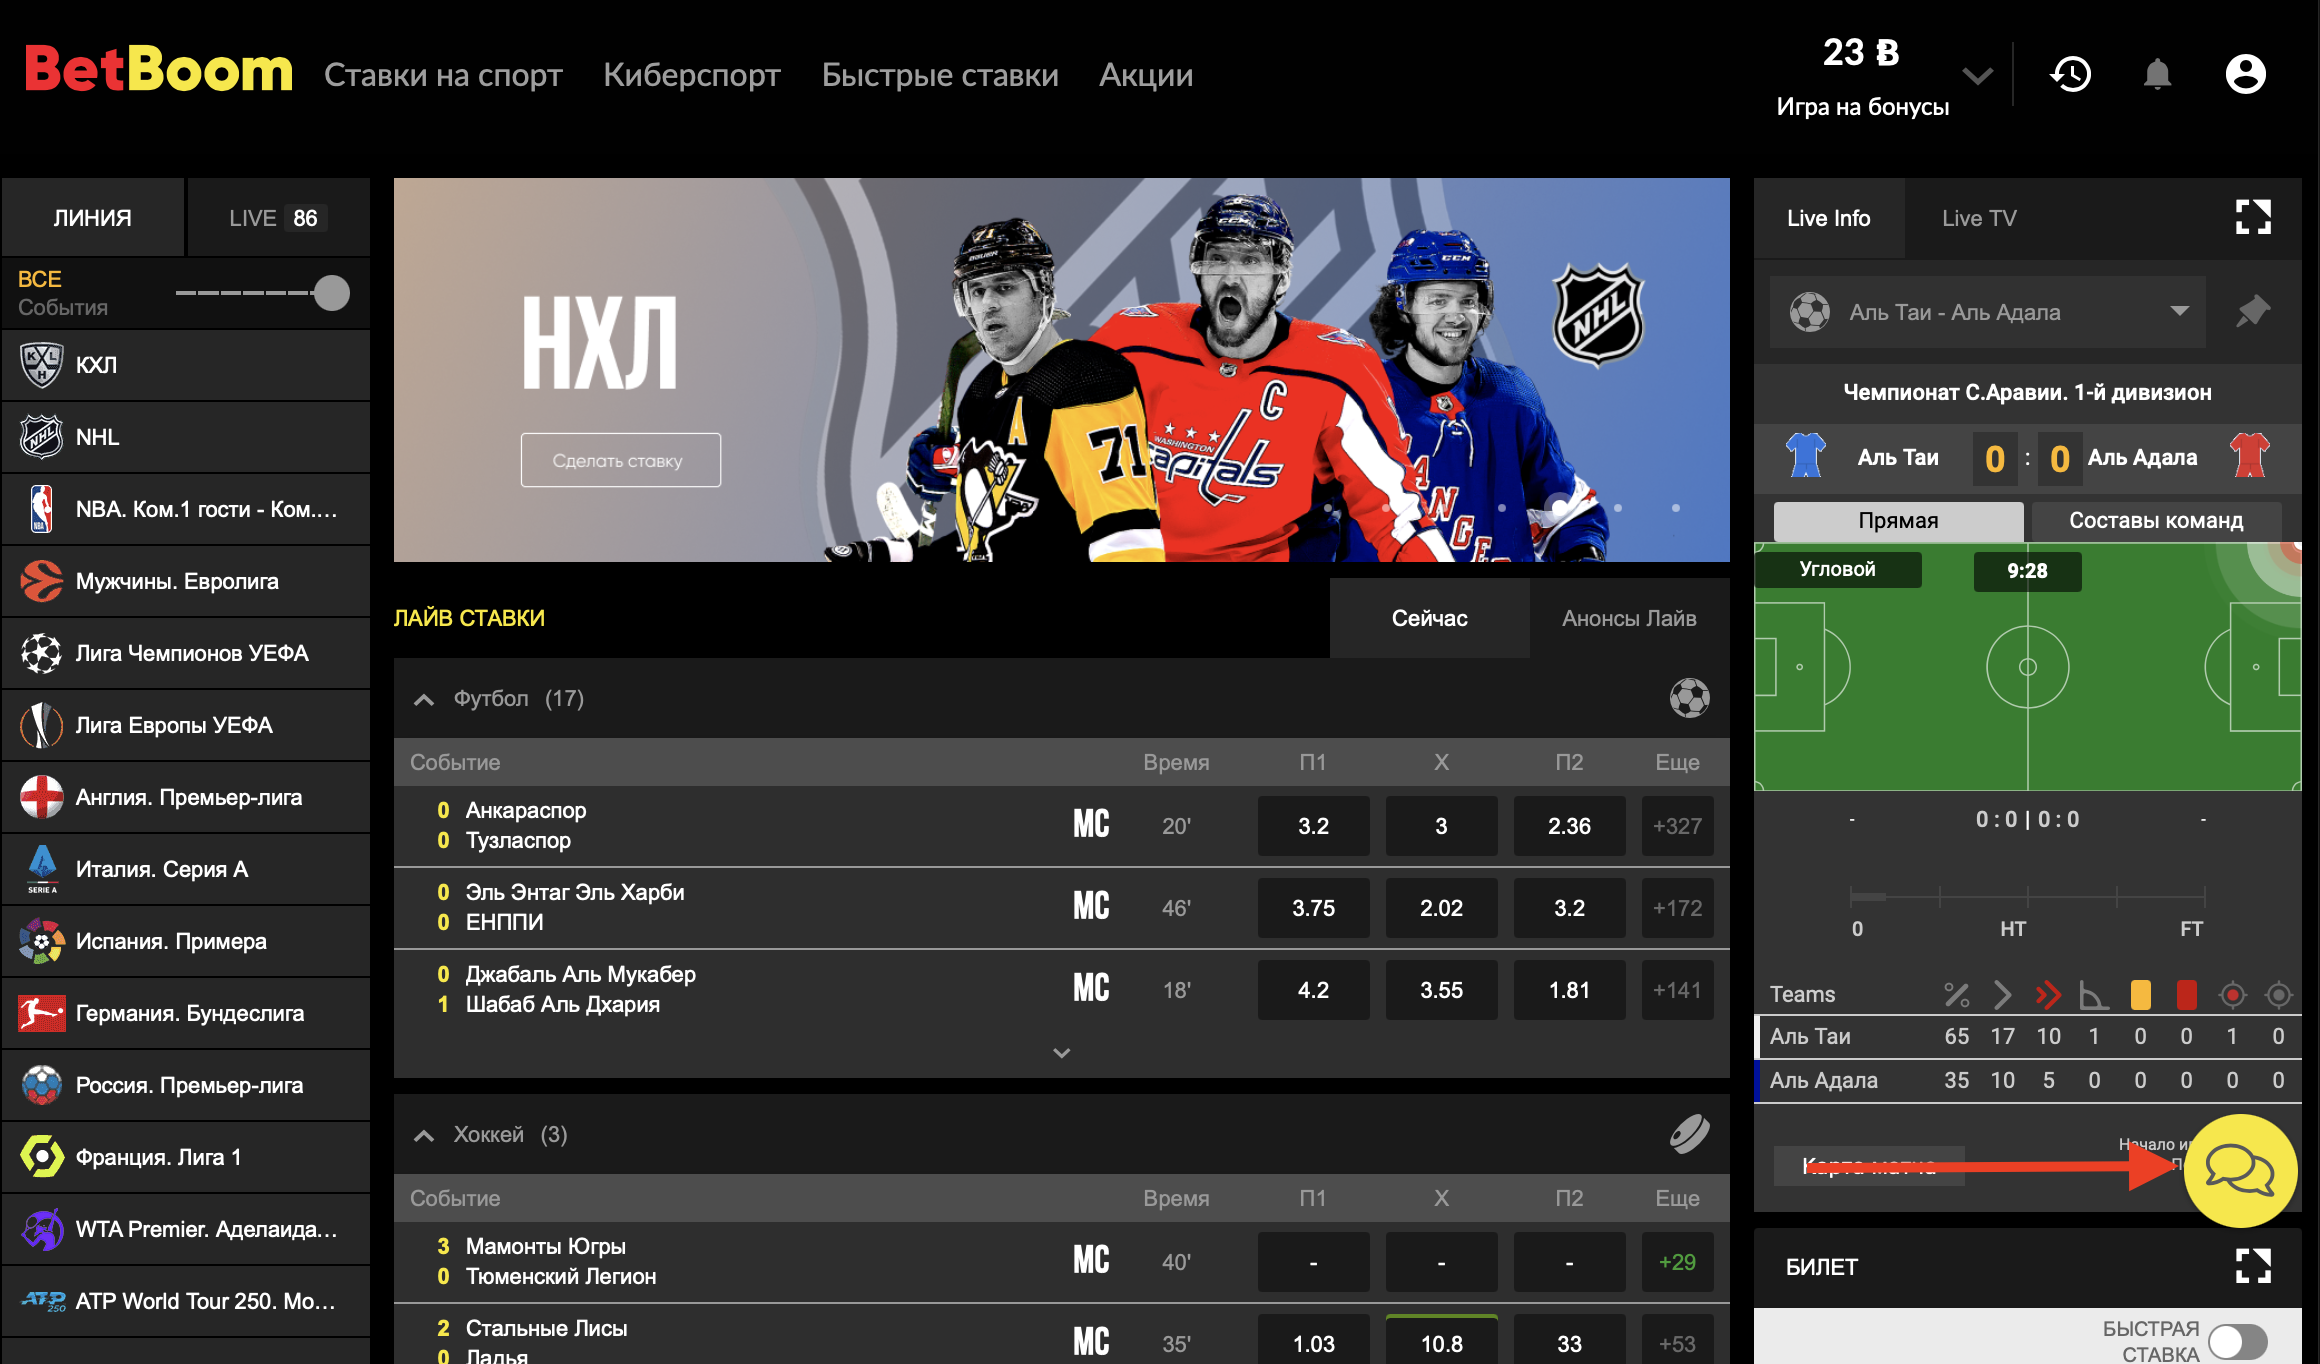Select Франция. Лига 1 in sidebar
This screenshot has height=1364, width=2320.
point(186,1157)
